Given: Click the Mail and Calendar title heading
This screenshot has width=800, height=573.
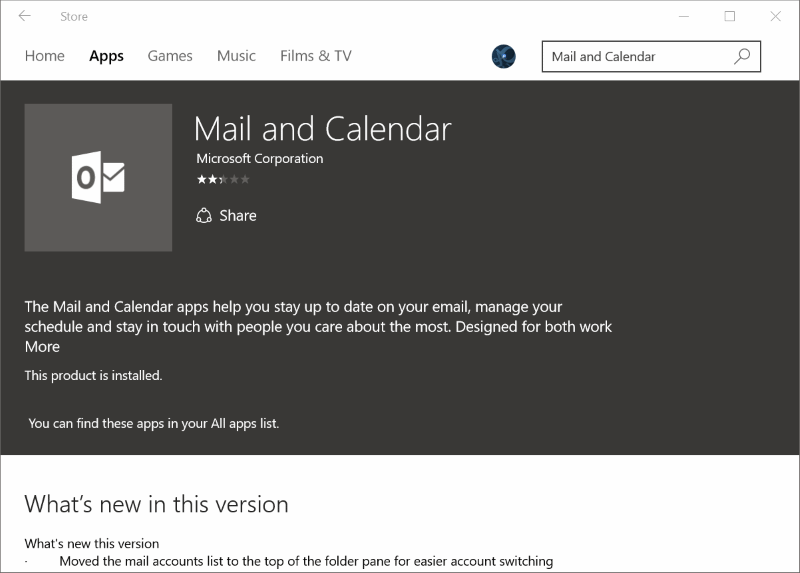Looking at the screenshot, I should click(x=322, y=129).
